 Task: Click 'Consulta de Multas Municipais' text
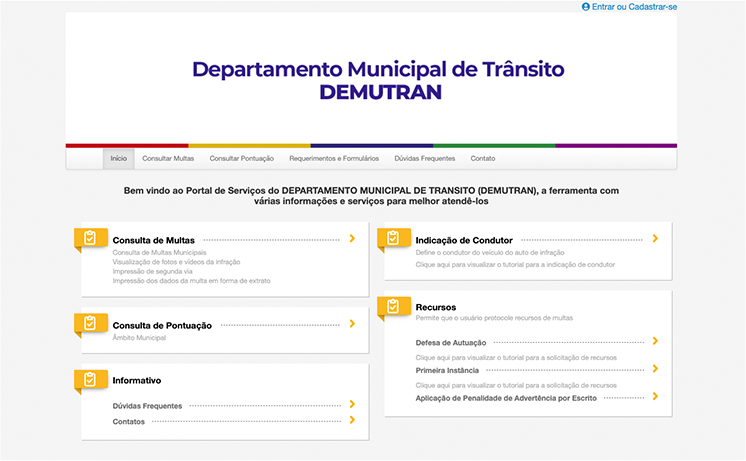pos(159,252)
